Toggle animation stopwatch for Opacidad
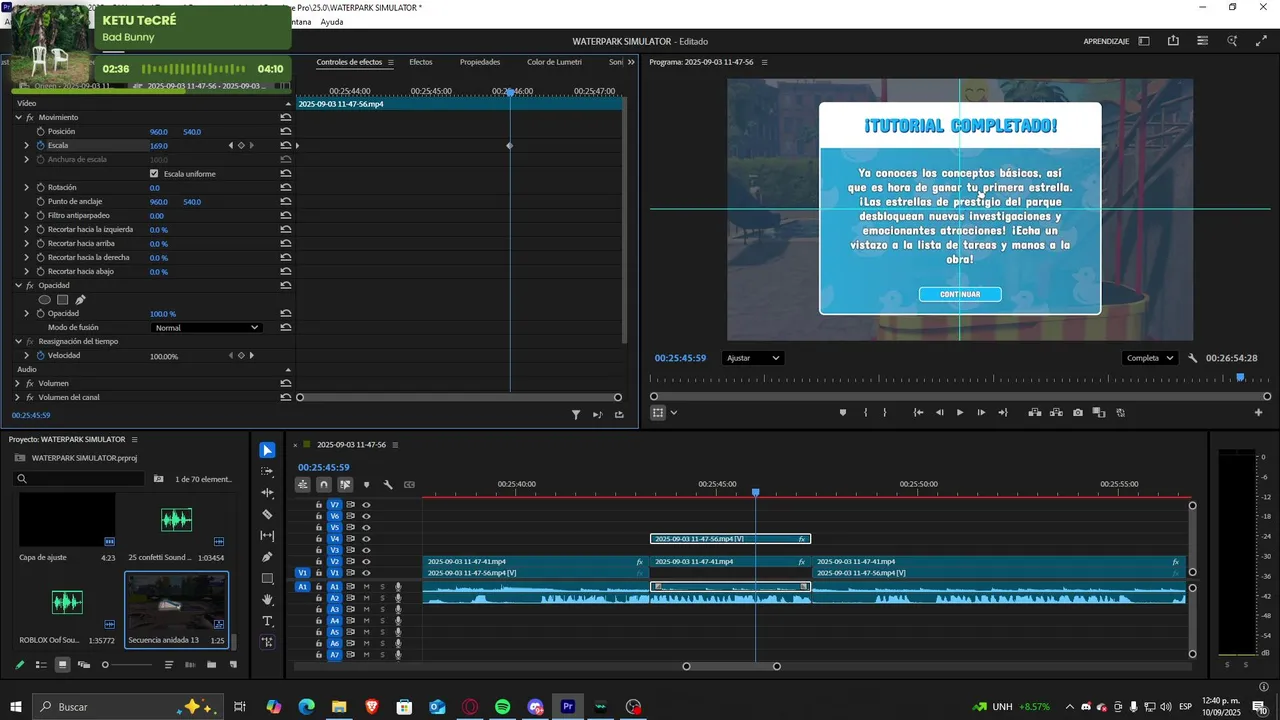Viewport: 1280px width, 720px height. pos(41,313)
